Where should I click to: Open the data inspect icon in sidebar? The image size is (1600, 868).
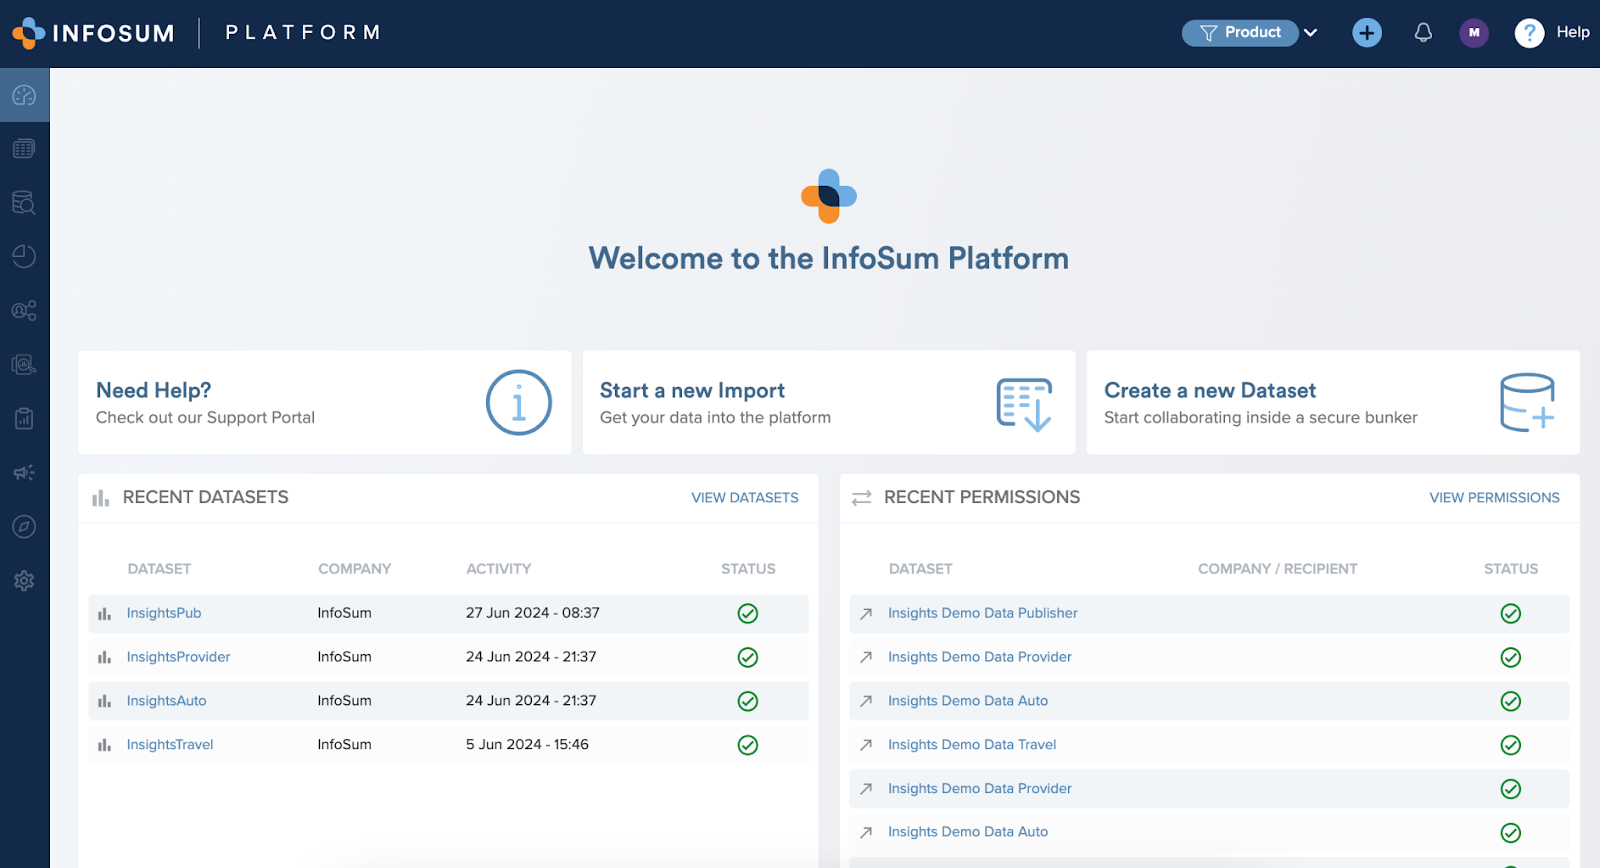pyautogui.click(x=24, y=365)
